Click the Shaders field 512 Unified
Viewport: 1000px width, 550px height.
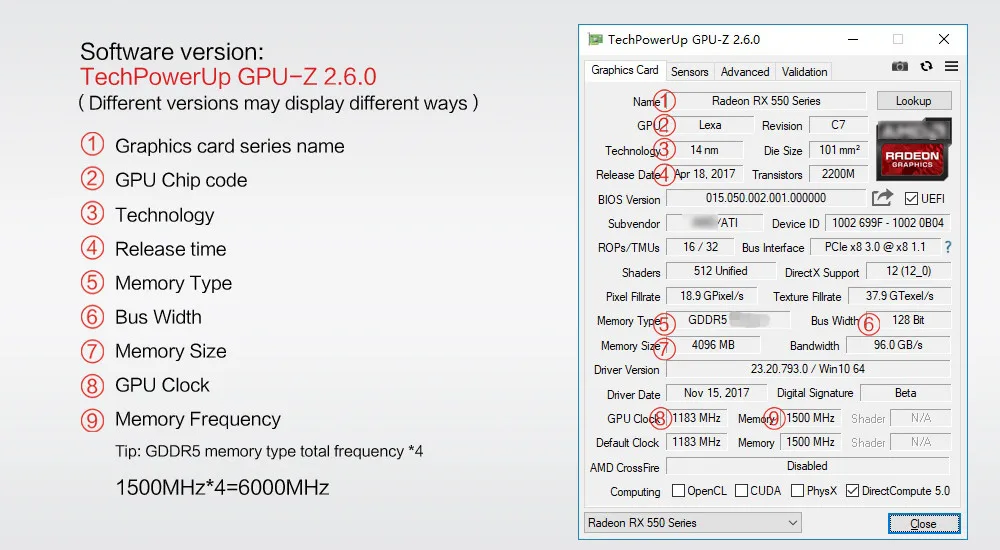pos(721,271)
